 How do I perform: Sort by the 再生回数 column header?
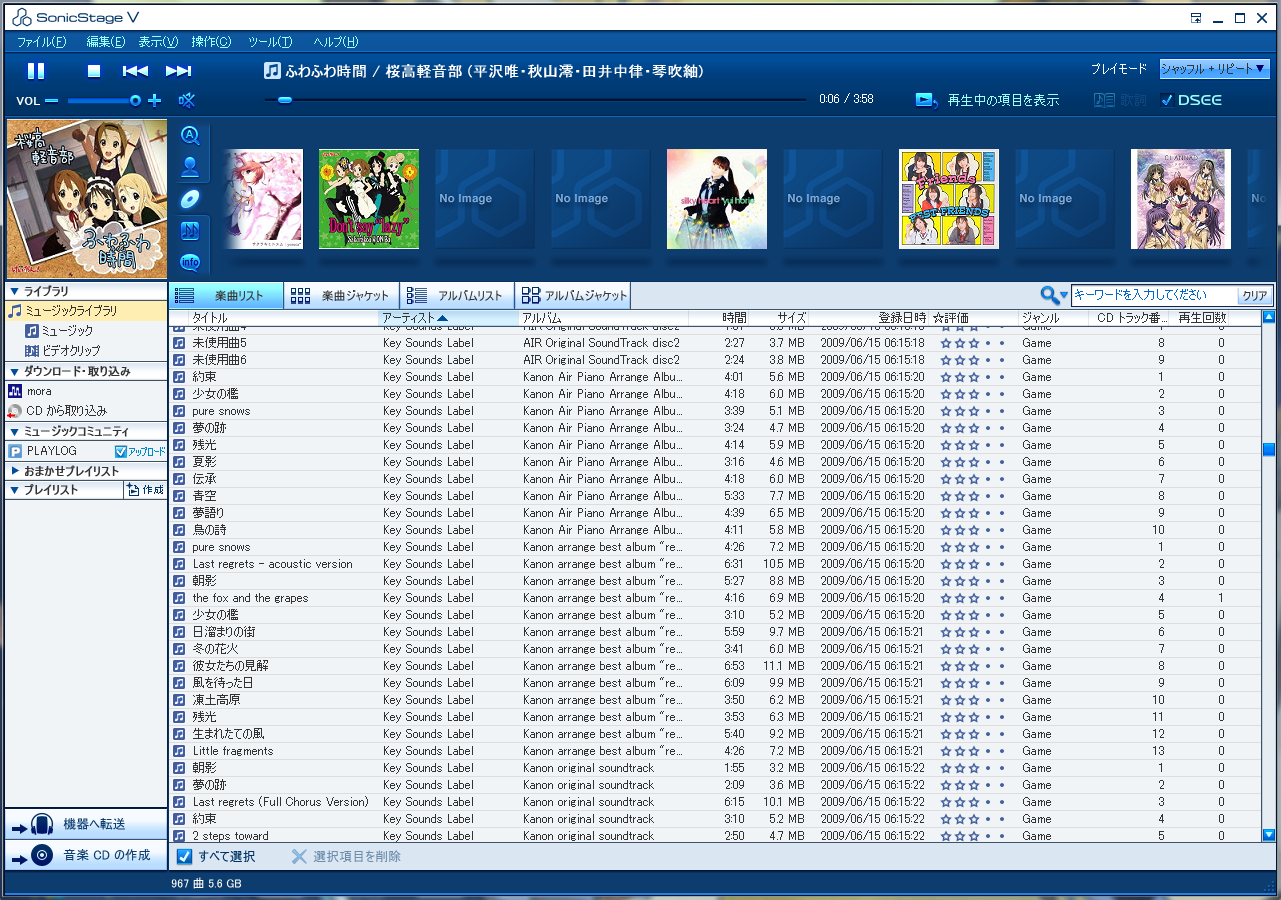1201,318
